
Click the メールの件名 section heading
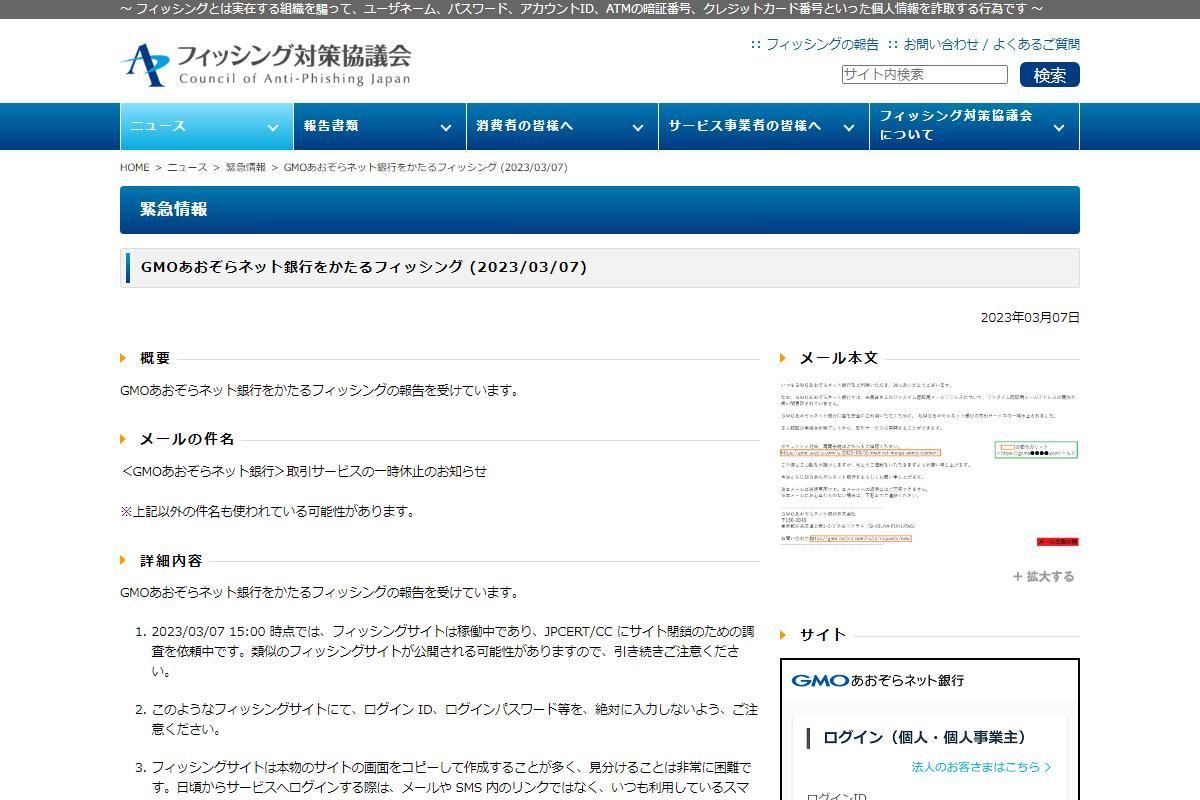tap(187, 439)
